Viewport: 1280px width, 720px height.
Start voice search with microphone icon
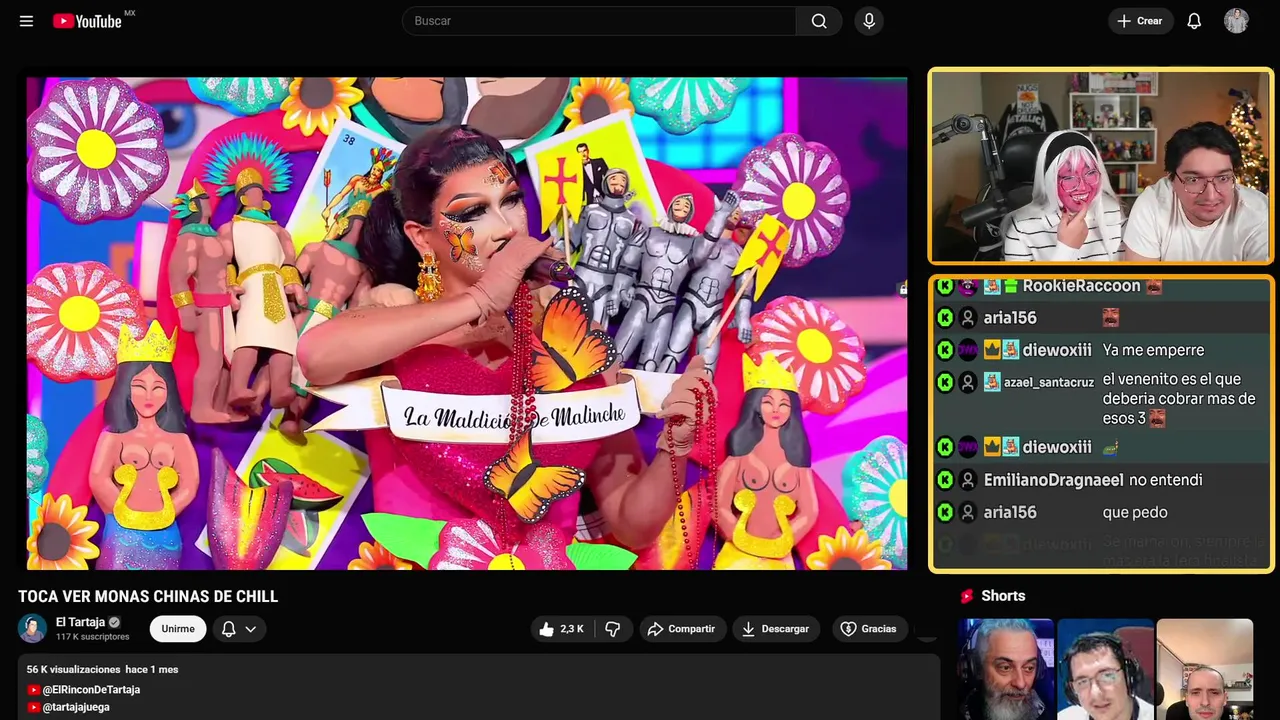[869, 21]
